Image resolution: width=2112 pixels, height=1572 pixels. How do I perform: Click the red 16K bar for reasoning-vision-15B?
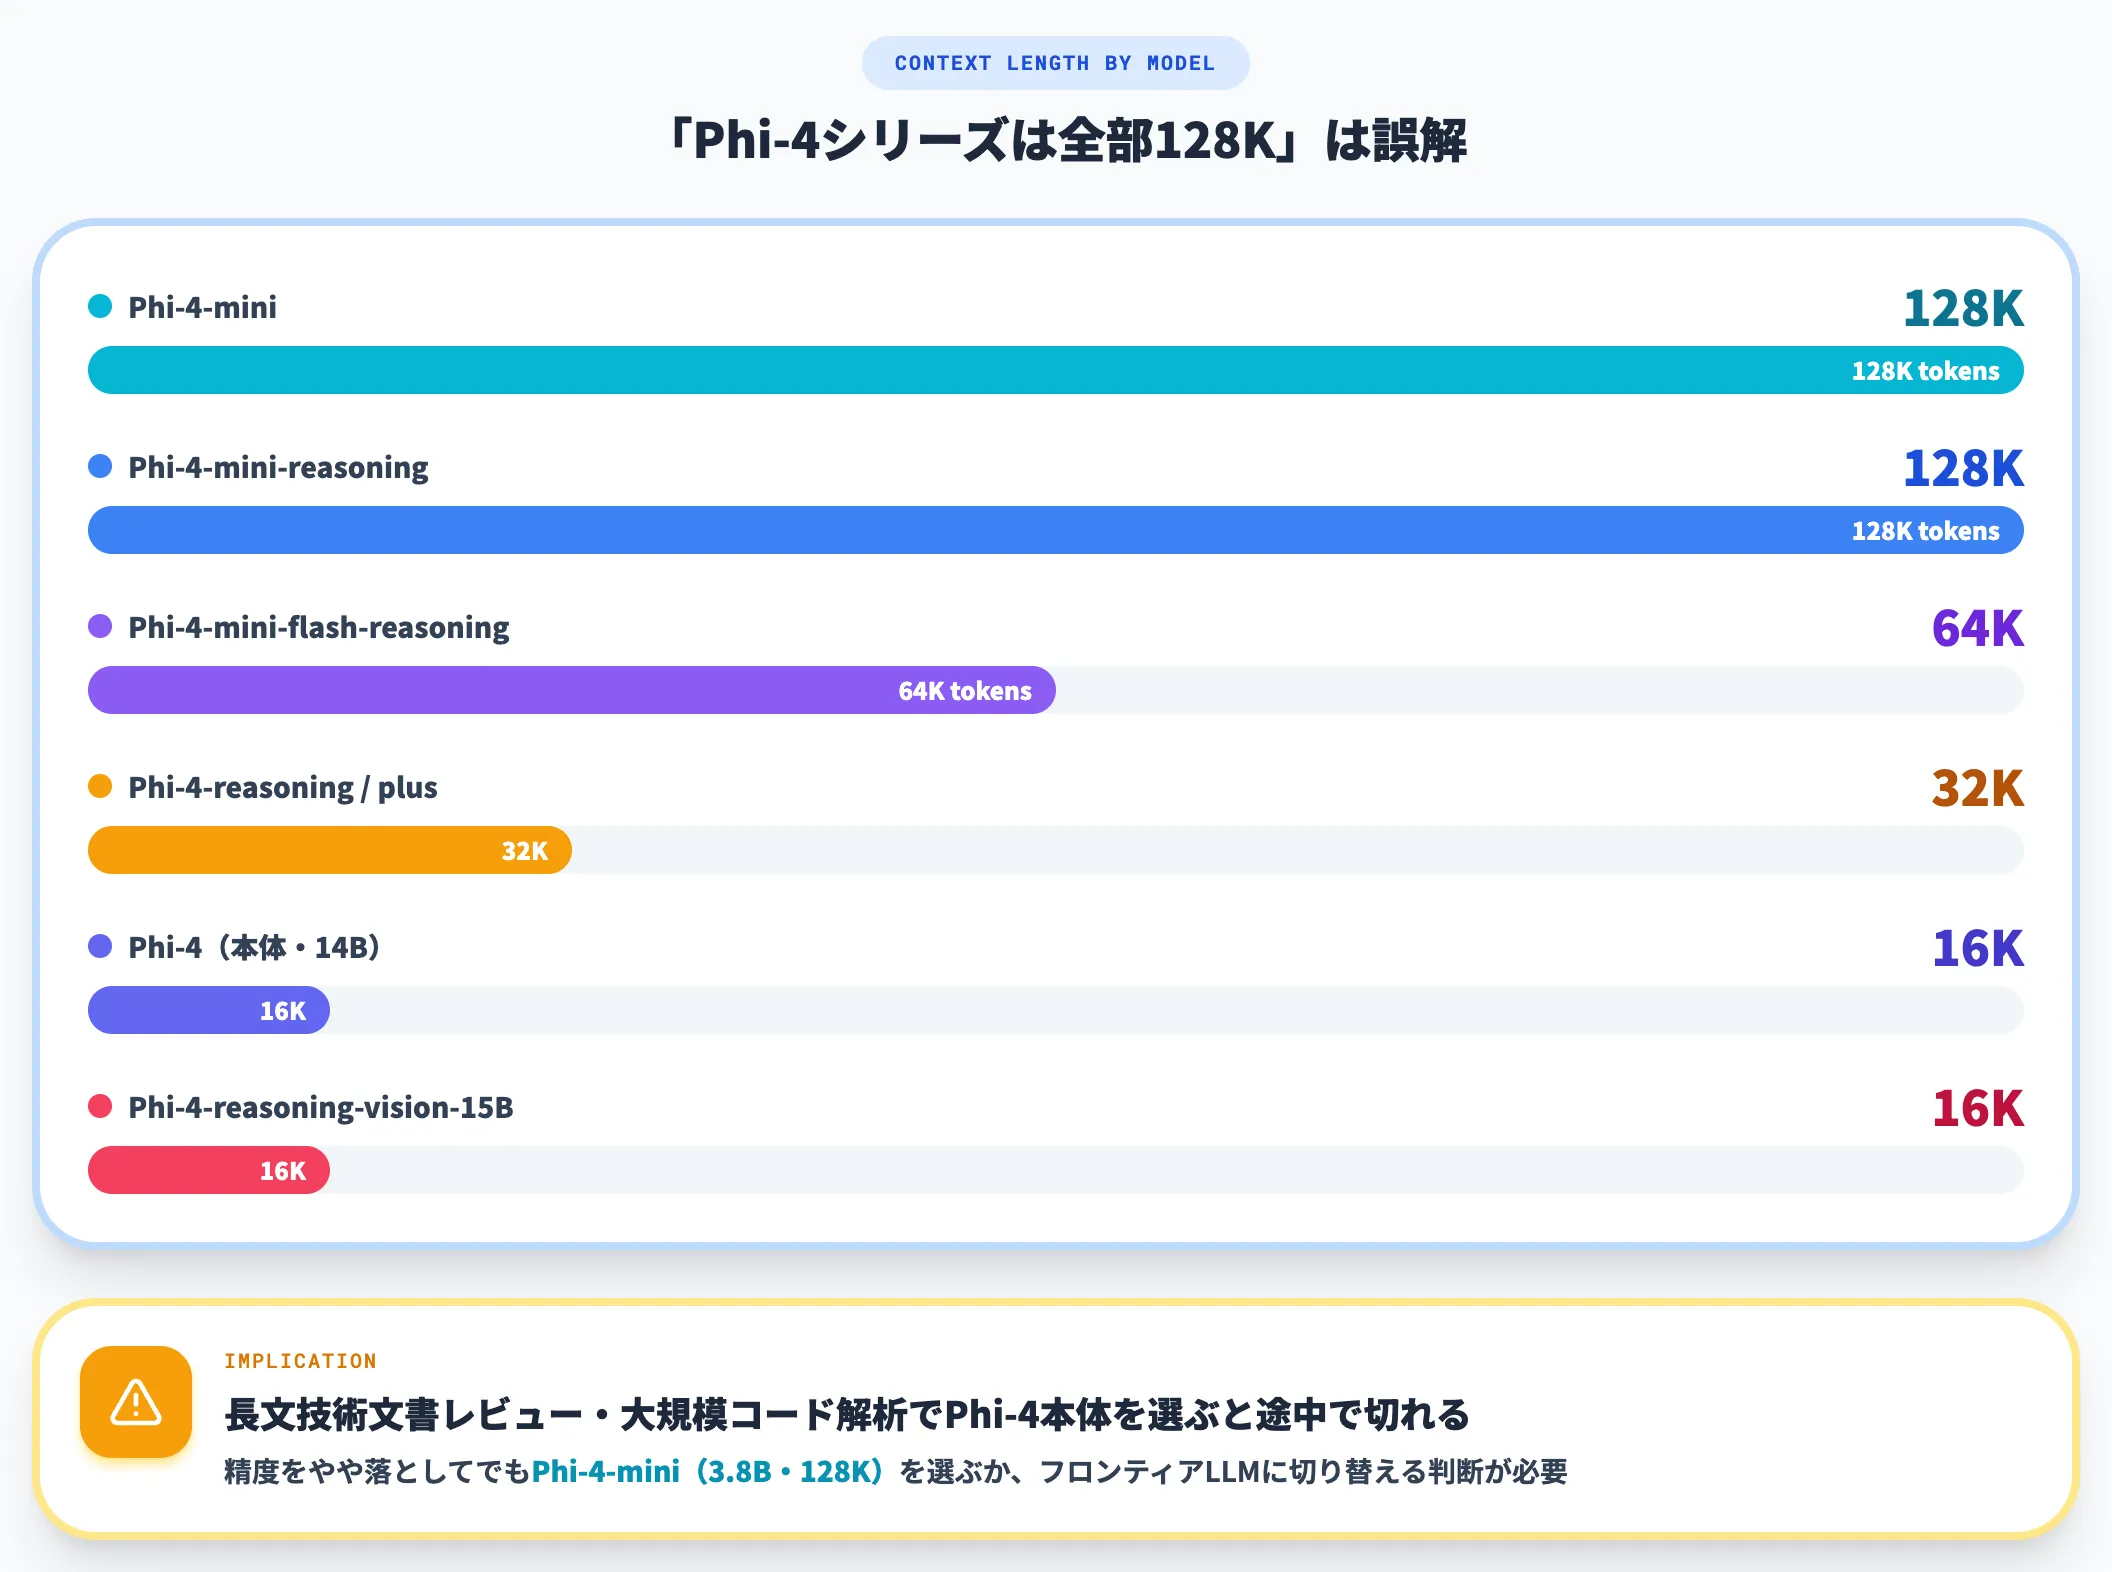point(209,1170)
